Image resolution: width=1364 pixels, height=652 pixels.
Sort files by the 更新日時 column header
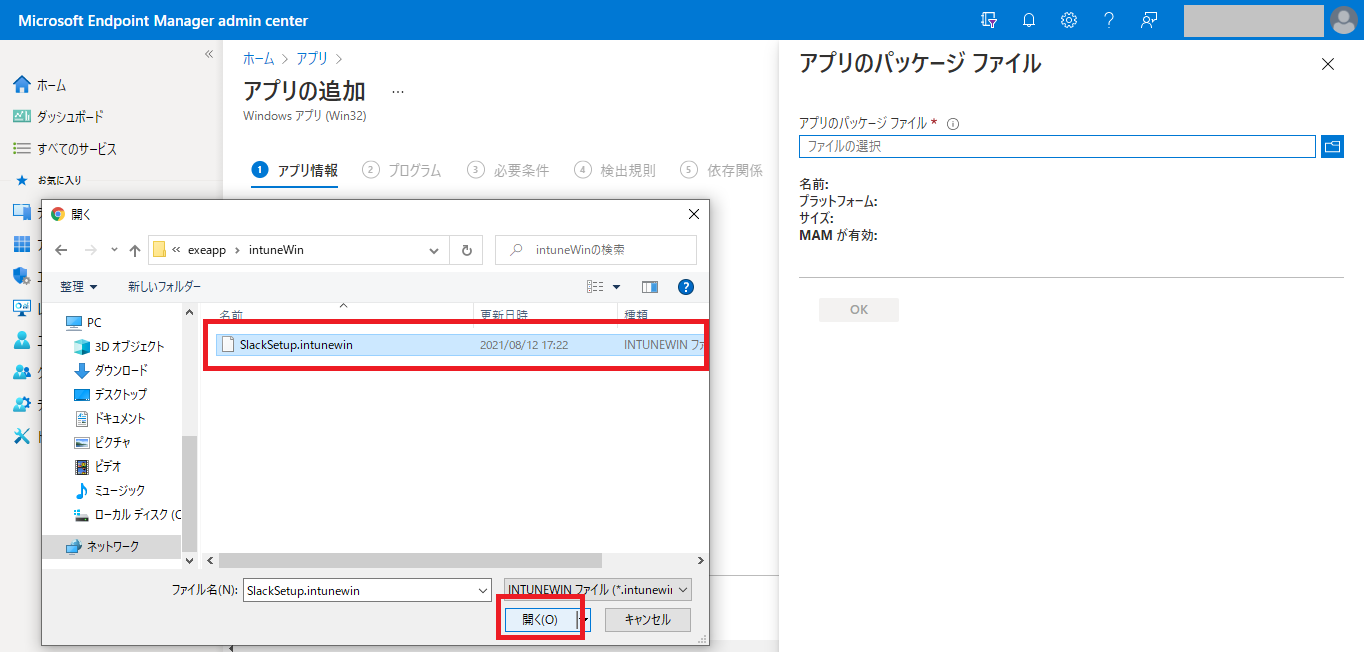[x=545, y=314]
